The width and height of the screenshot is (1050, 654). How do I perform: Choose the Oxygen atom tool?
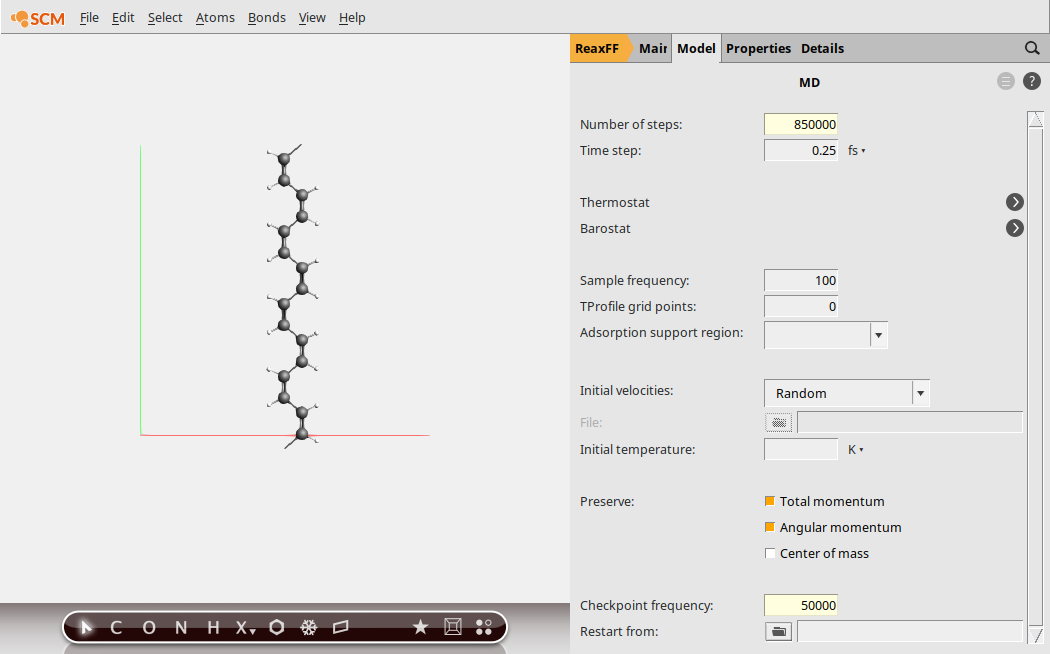(149, 627)
